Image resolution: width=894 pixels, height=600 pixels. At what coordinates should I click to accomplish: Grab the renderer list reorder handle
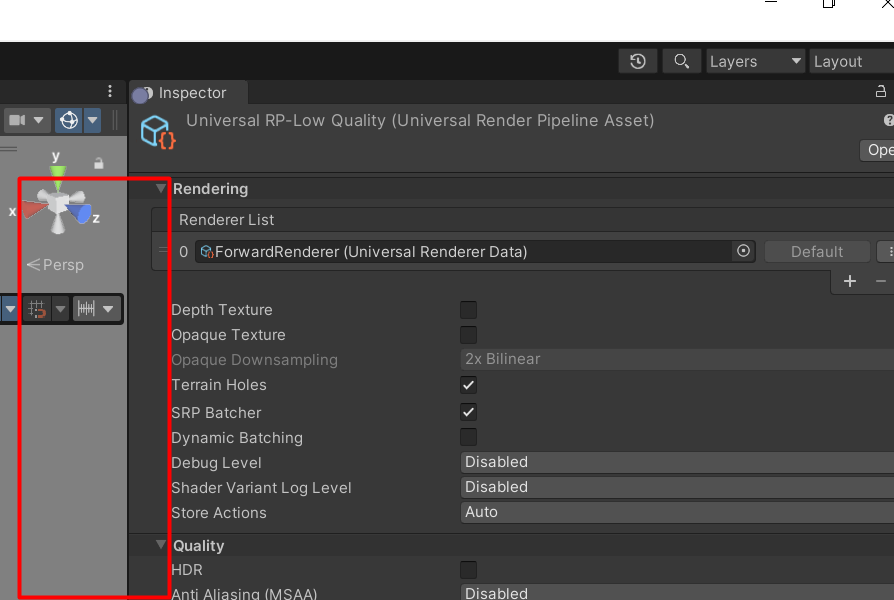pyautogui.click(x=163, y=250)
